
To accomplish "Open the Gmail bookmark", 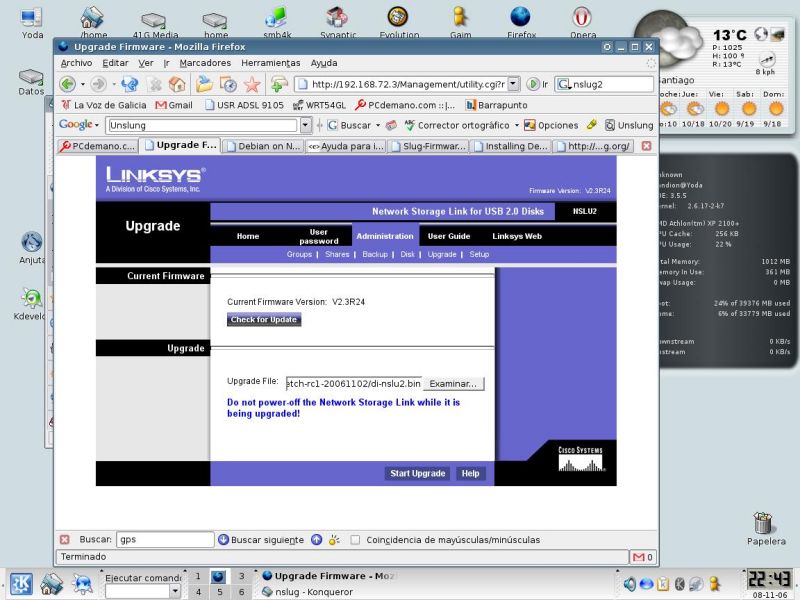I will 174,105.
